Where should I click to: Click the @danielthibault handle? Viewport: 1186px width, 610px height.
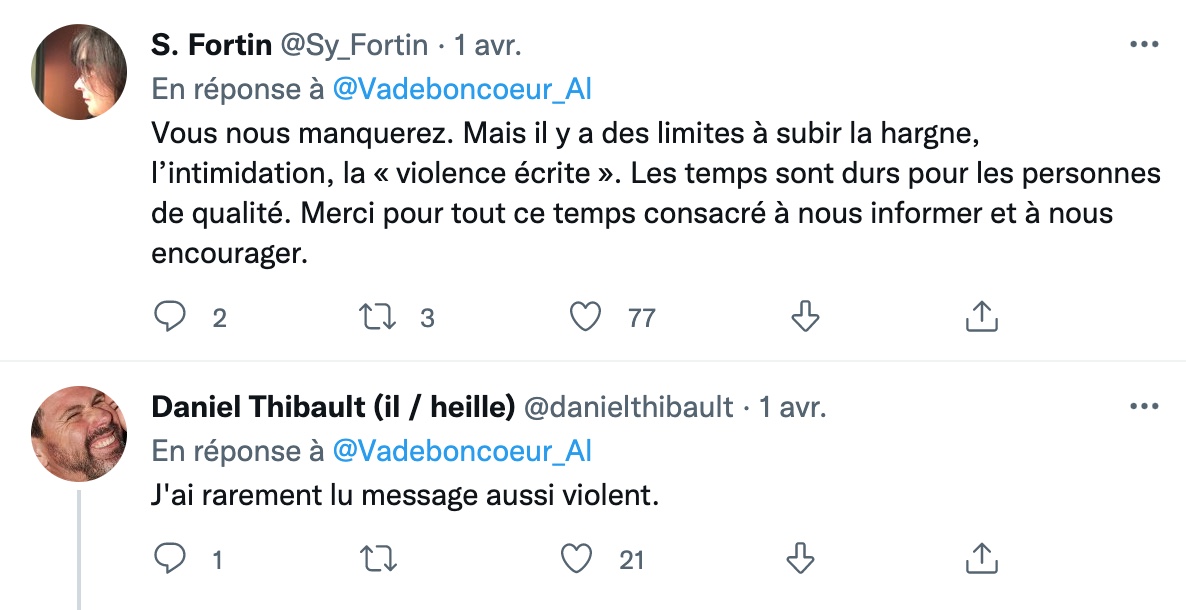pyautogui.click(x=629, y=407)
